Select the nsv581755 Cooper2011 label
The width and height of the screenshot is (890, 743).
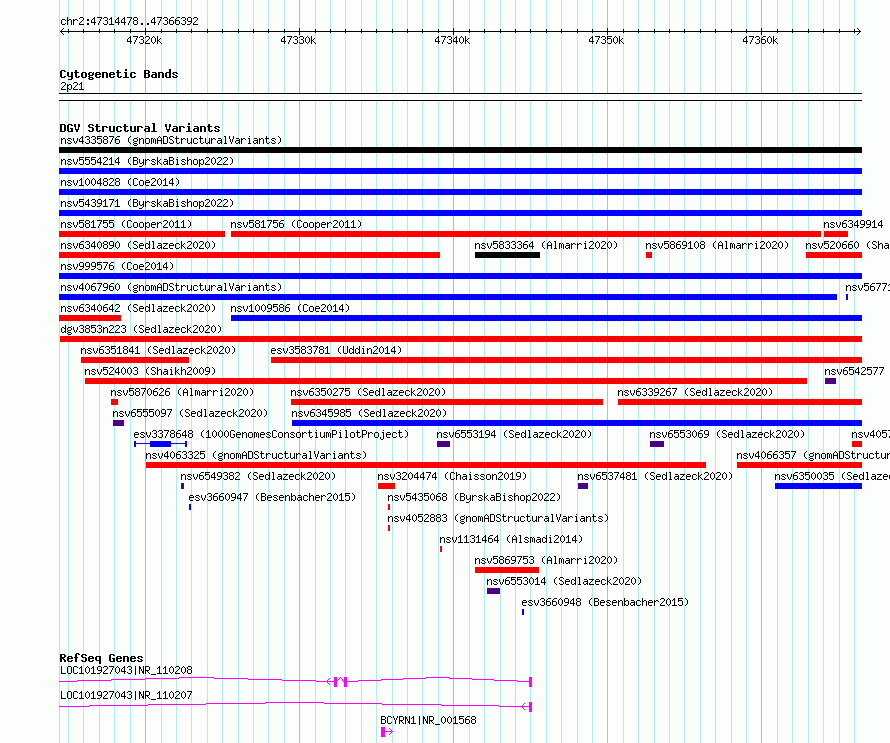click(x=126, y=224)
